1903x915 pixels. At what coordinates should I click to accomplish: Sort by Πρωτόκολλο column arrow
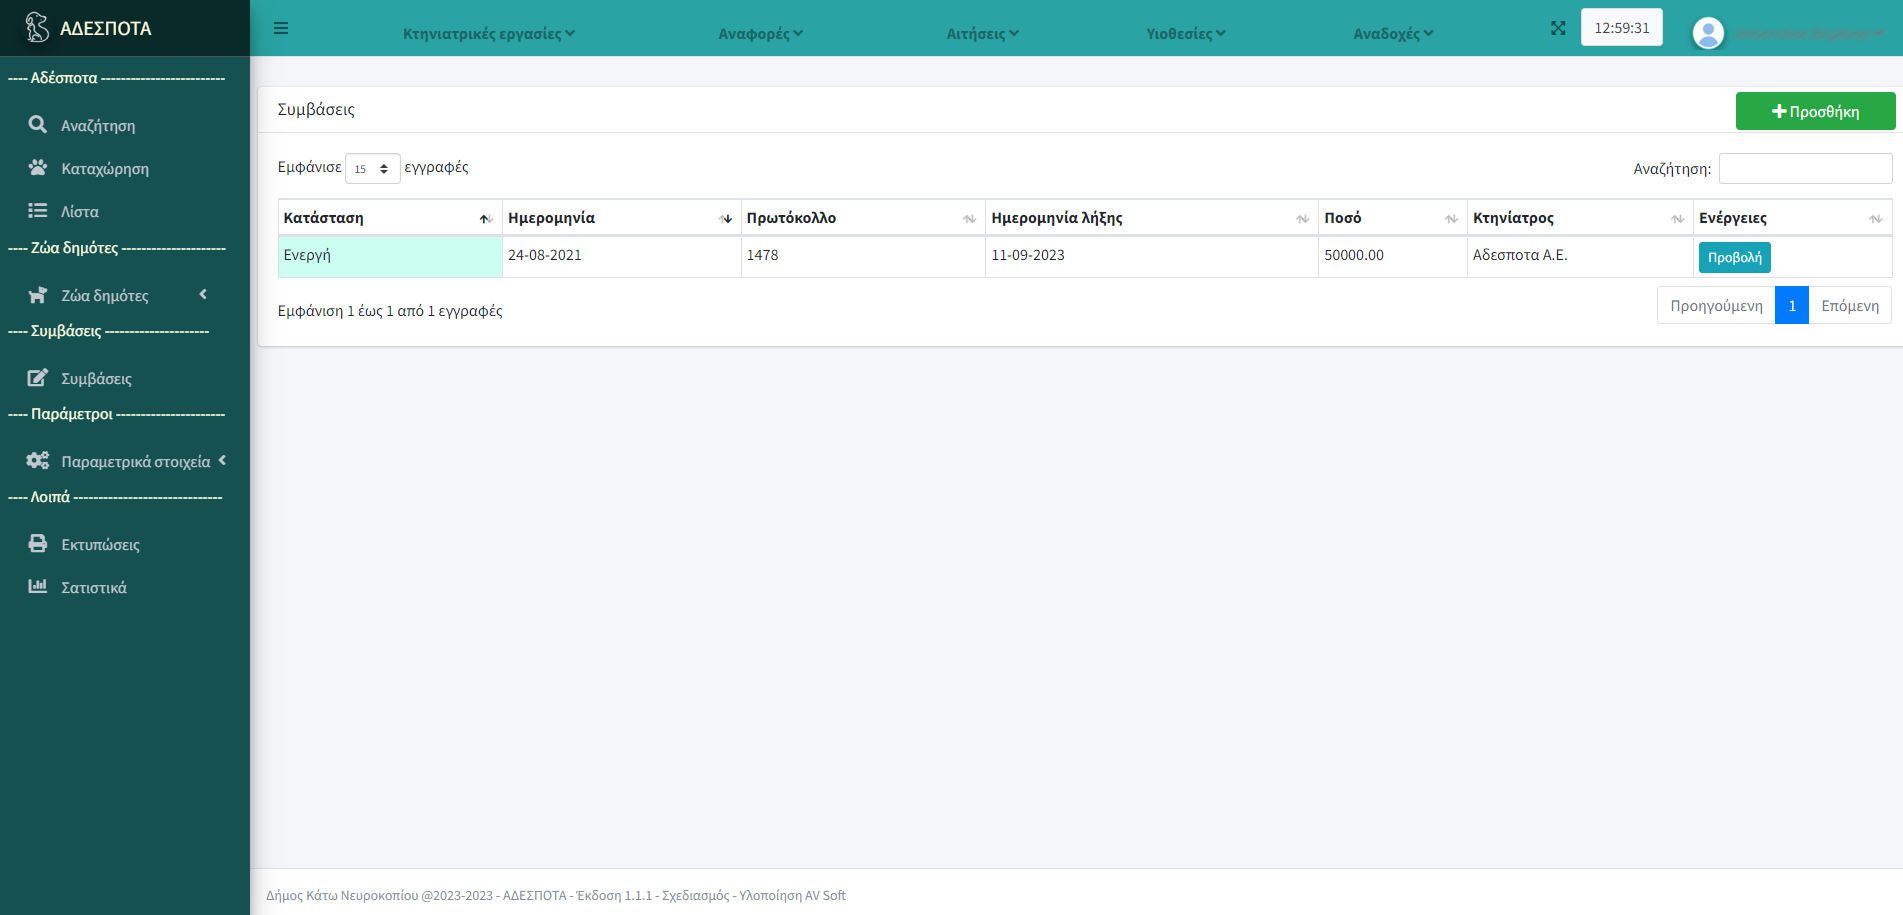(969, 219)
